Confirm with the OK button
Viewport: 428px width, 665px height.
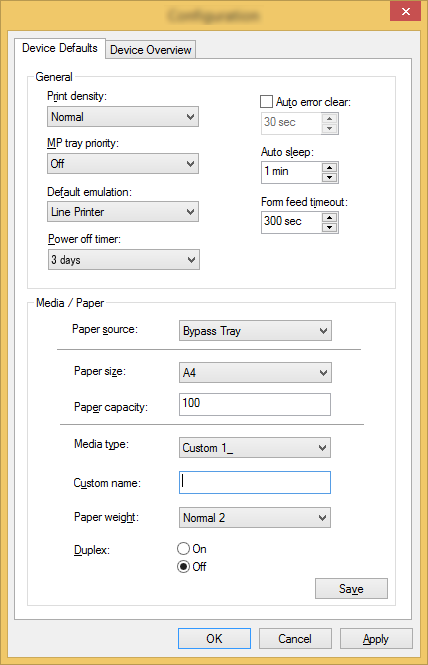214,639
